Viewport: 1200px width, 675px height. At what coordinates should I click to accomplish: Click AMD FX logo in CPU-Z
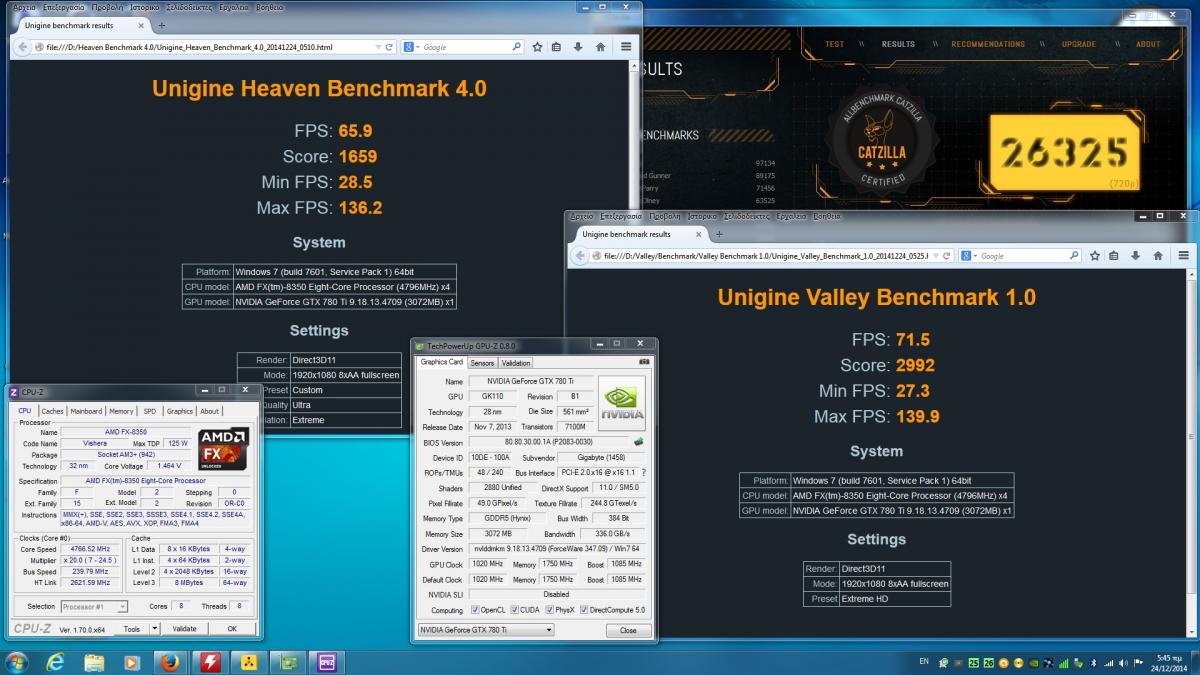coord(223,449)
